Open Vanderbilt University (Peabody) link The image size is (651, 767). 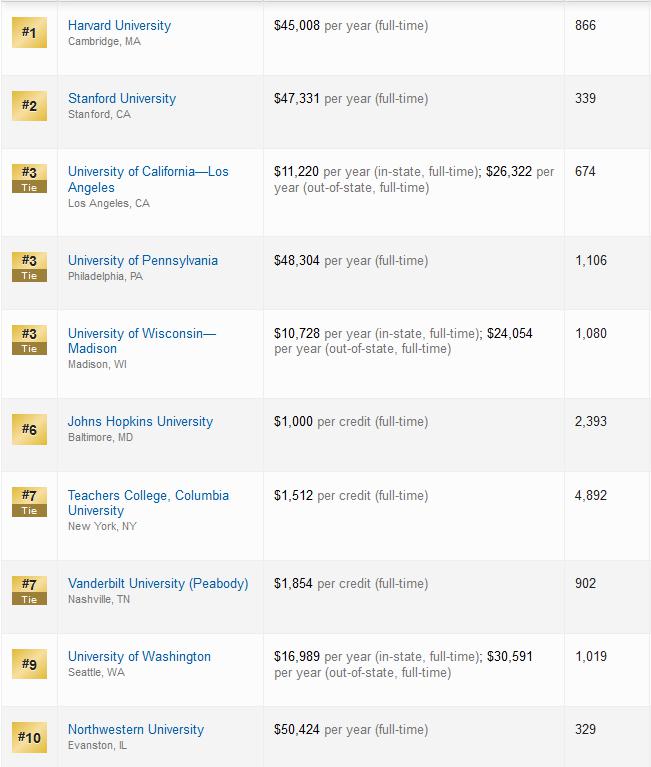pyautogui.click(x=158, y=584)
